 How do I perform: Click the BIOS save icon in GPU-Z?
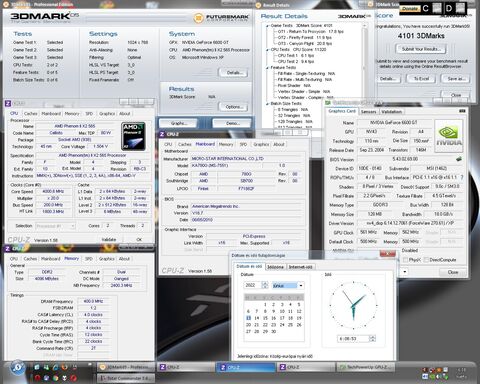pos(459,159)
